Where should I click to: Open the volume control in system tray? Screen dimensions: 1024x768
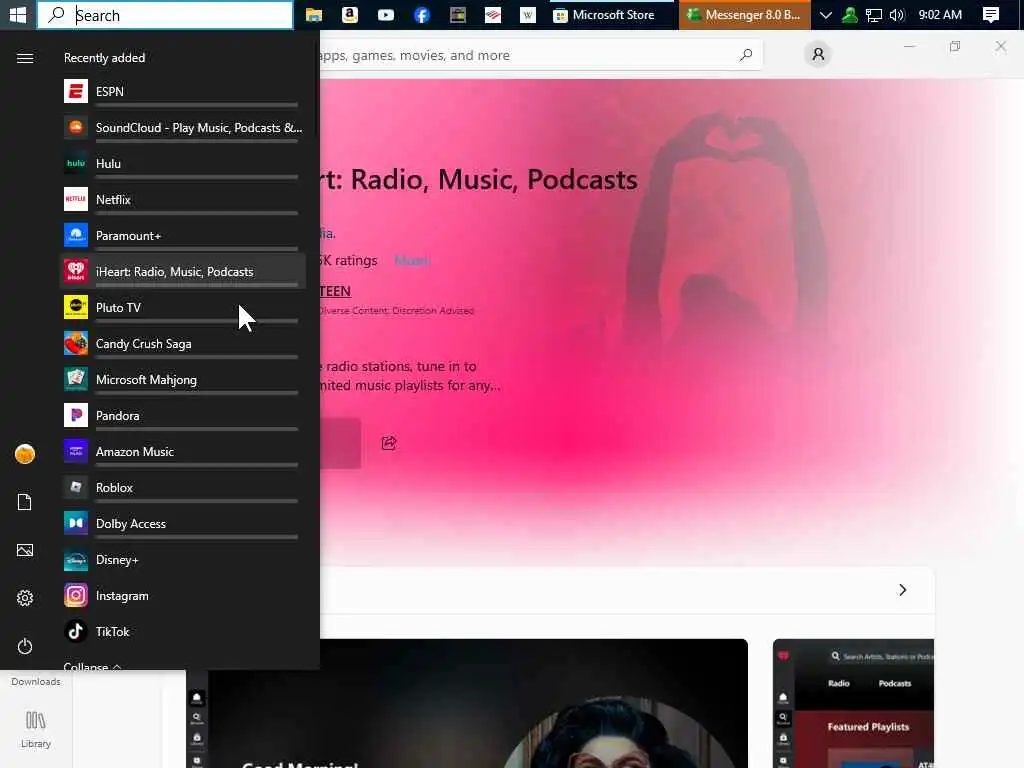point(897,15)
